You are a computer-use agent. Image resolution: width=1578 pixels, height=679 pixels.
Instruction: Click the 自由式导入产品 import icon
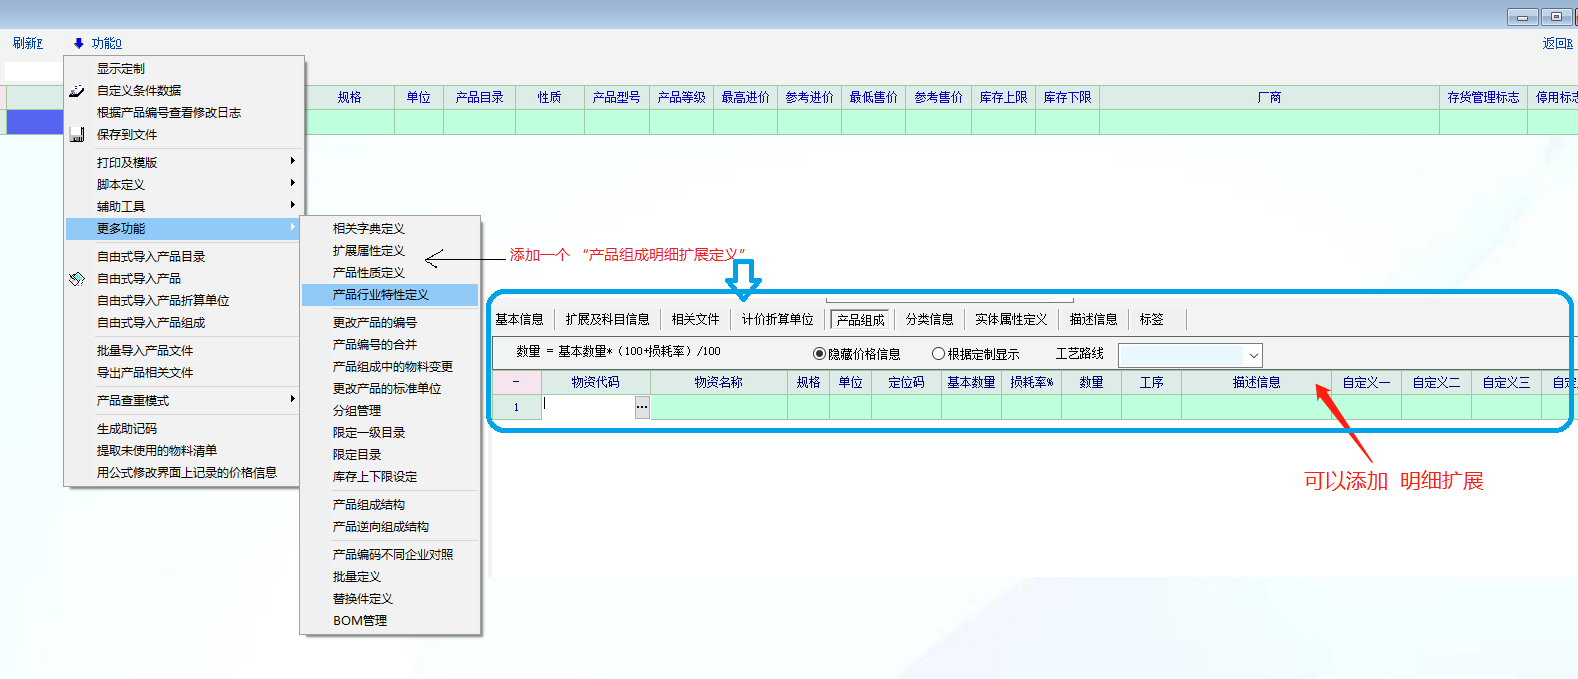pyautogui.click(x=77, y=279)
